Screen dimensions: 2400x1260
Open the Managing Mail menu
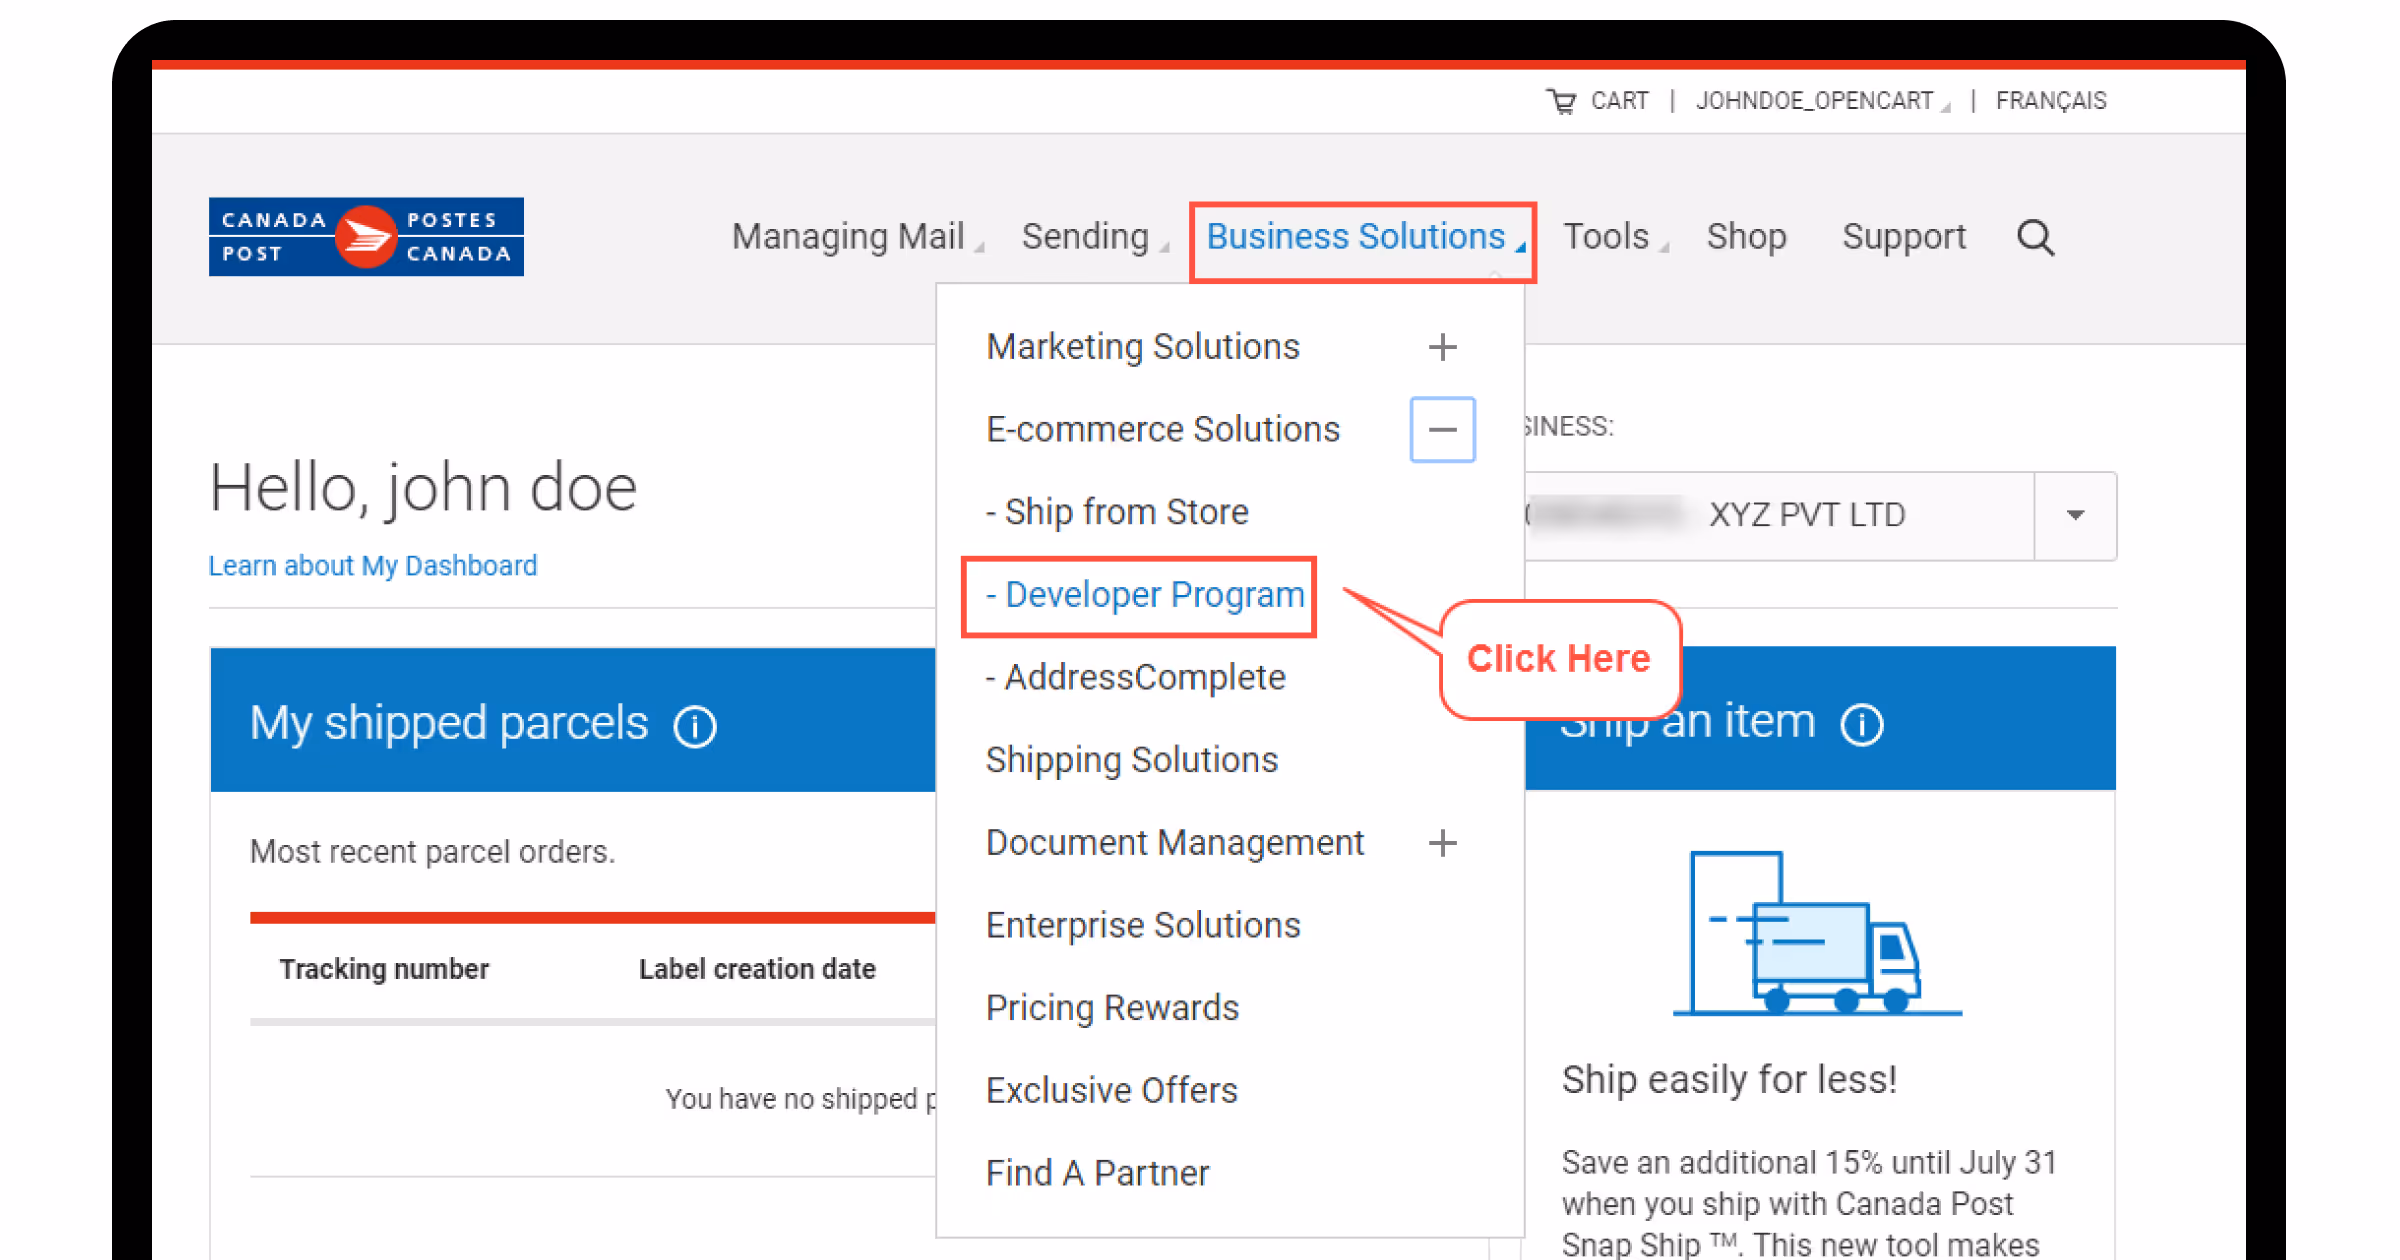(x=848, y=236)
